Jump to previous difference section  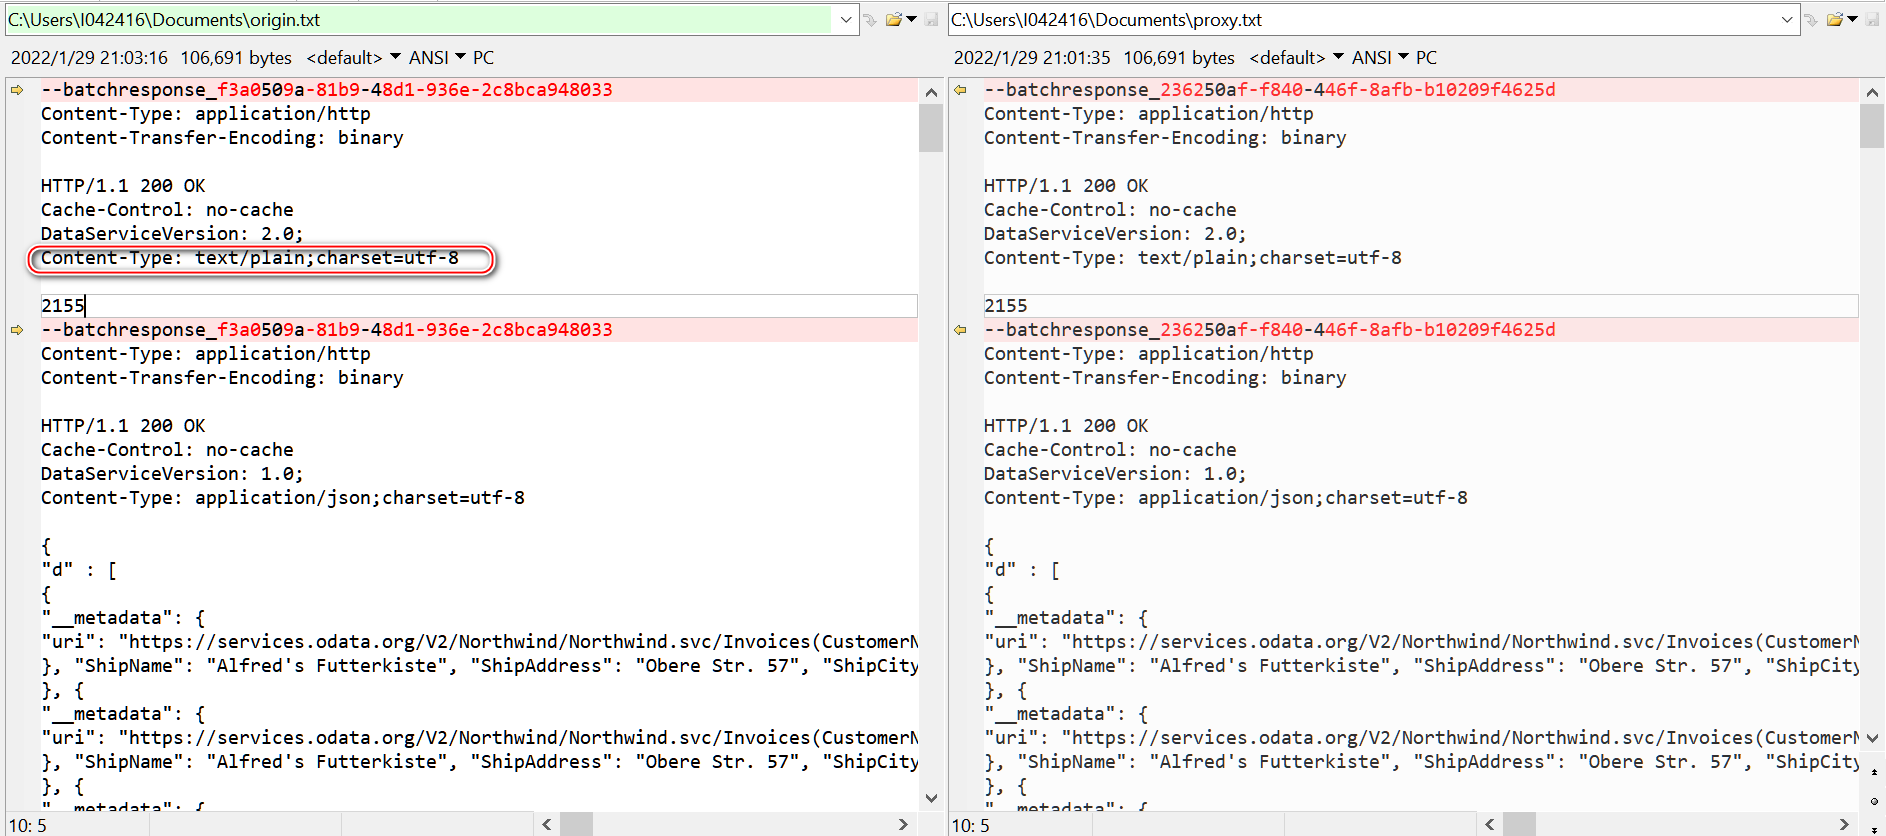[1874, 772]
